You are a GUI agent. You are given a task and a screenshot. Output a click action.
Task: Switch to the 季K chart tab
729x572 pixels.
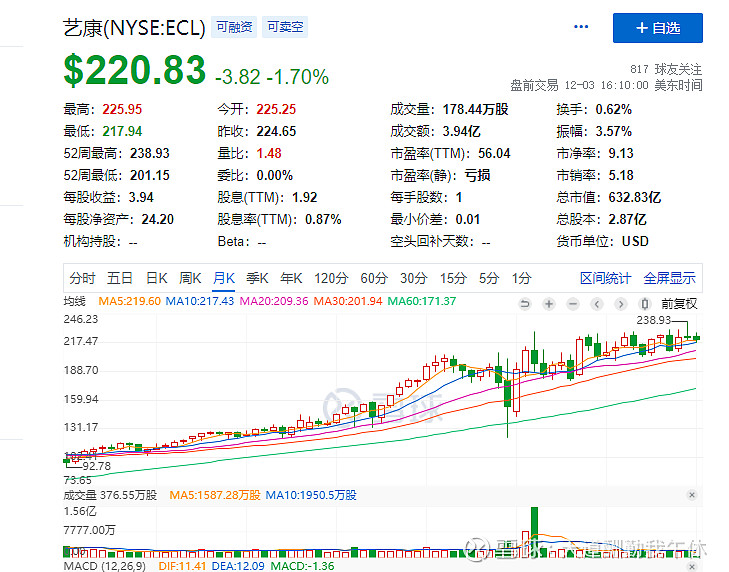(257, 278)
